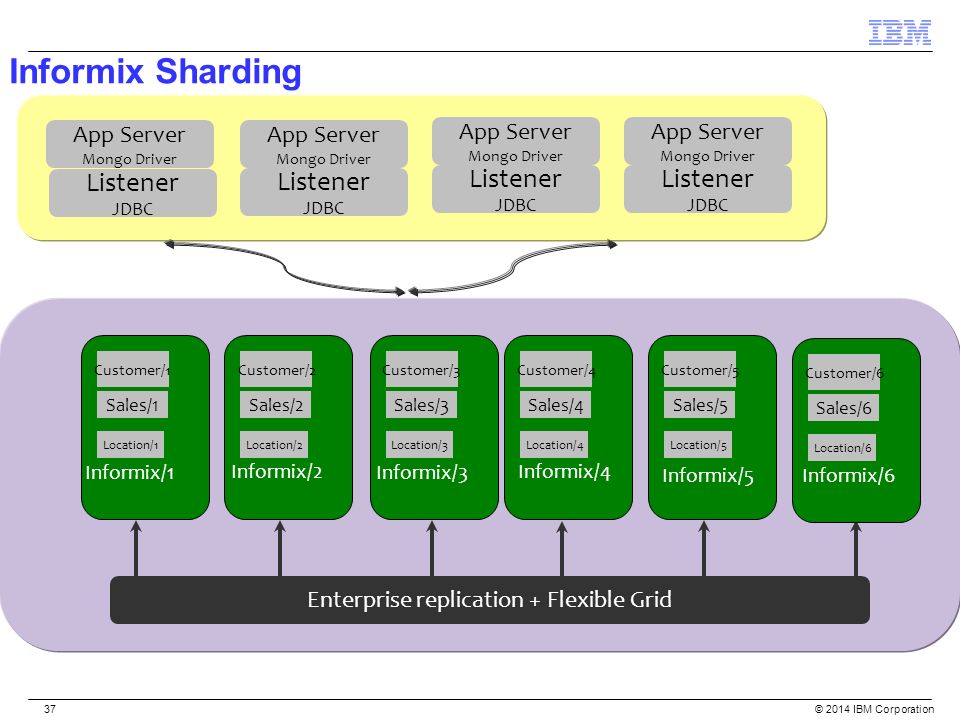
Task: Select the Informix/2 server label
Action: (277, 471)
